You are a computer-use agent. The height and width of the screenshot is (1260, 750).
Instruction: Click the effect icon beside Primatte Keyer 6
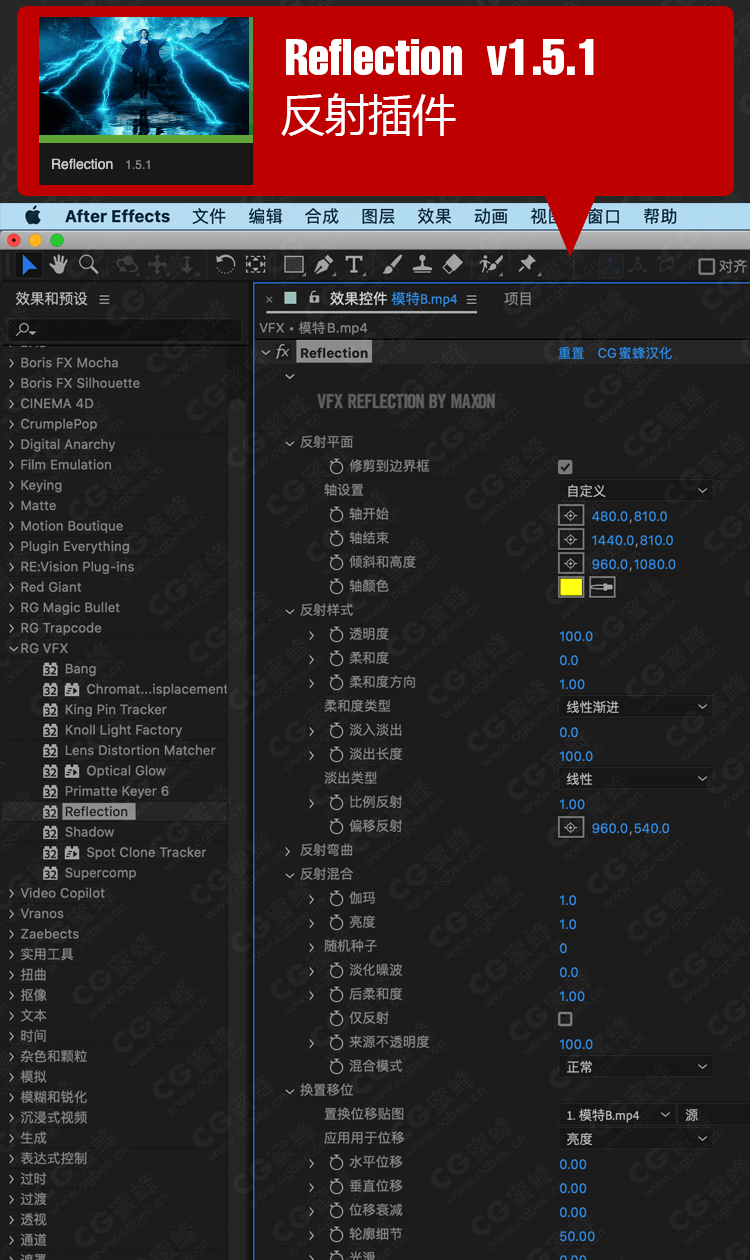[51, 791]
